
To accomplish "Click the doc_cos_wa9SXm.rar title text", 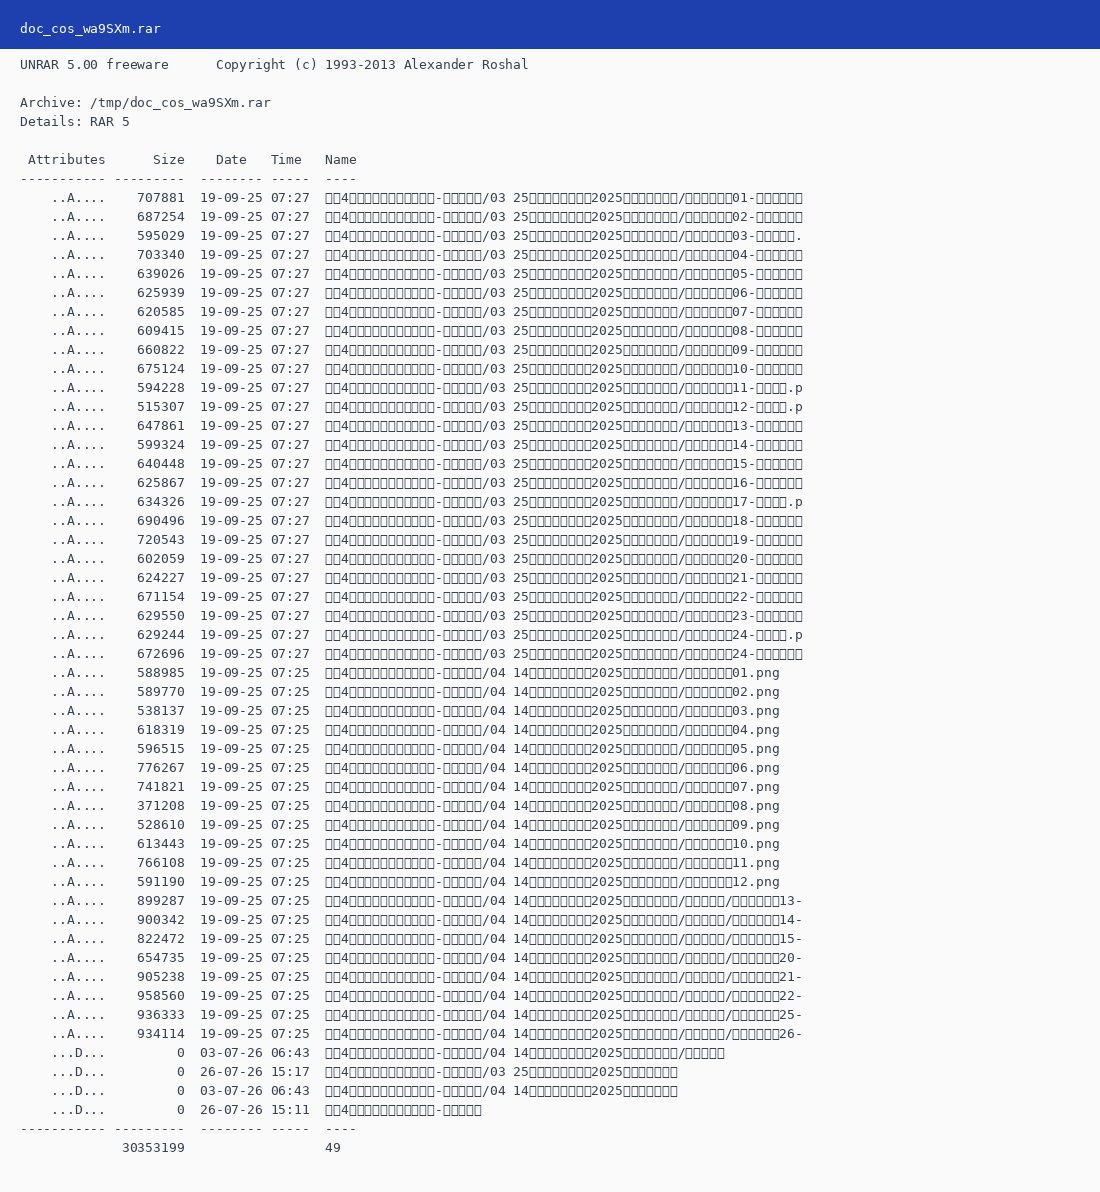I will (90, 29).
